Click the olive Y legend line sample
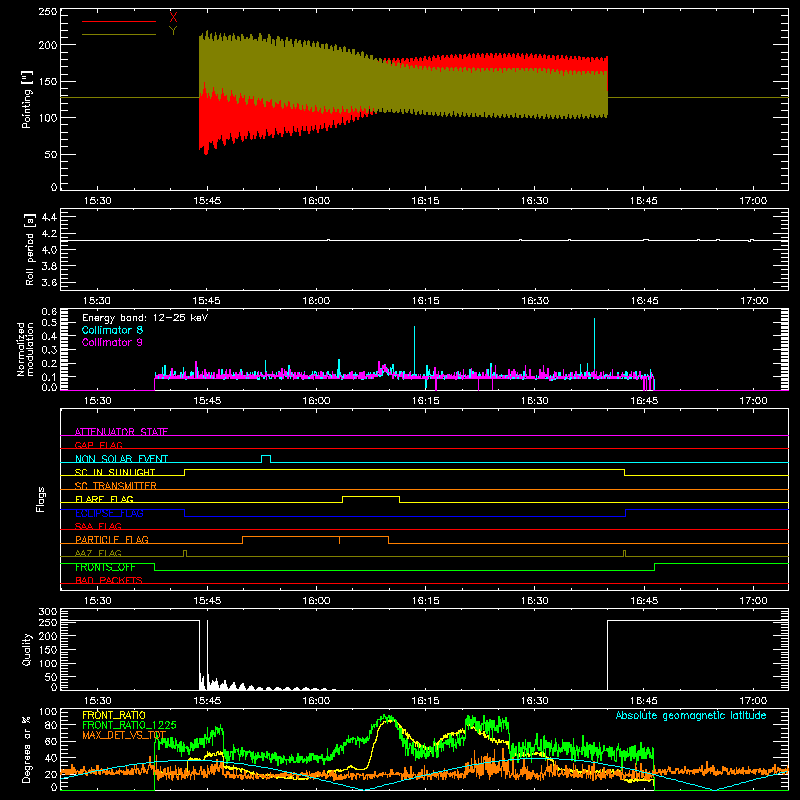Viewport: 800px width, 800px height. pyautogui.click(x=118, y=34)
